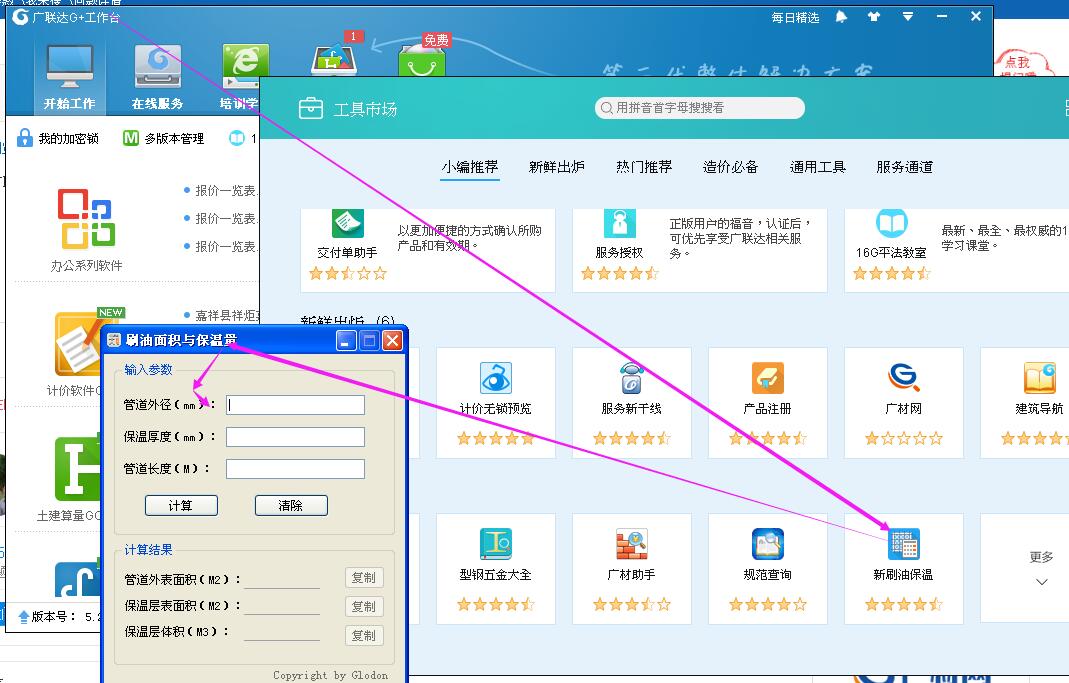
Task: Open the 16G平法教室 tool icon
Action: pyautogui.click(x=892, y=224)
